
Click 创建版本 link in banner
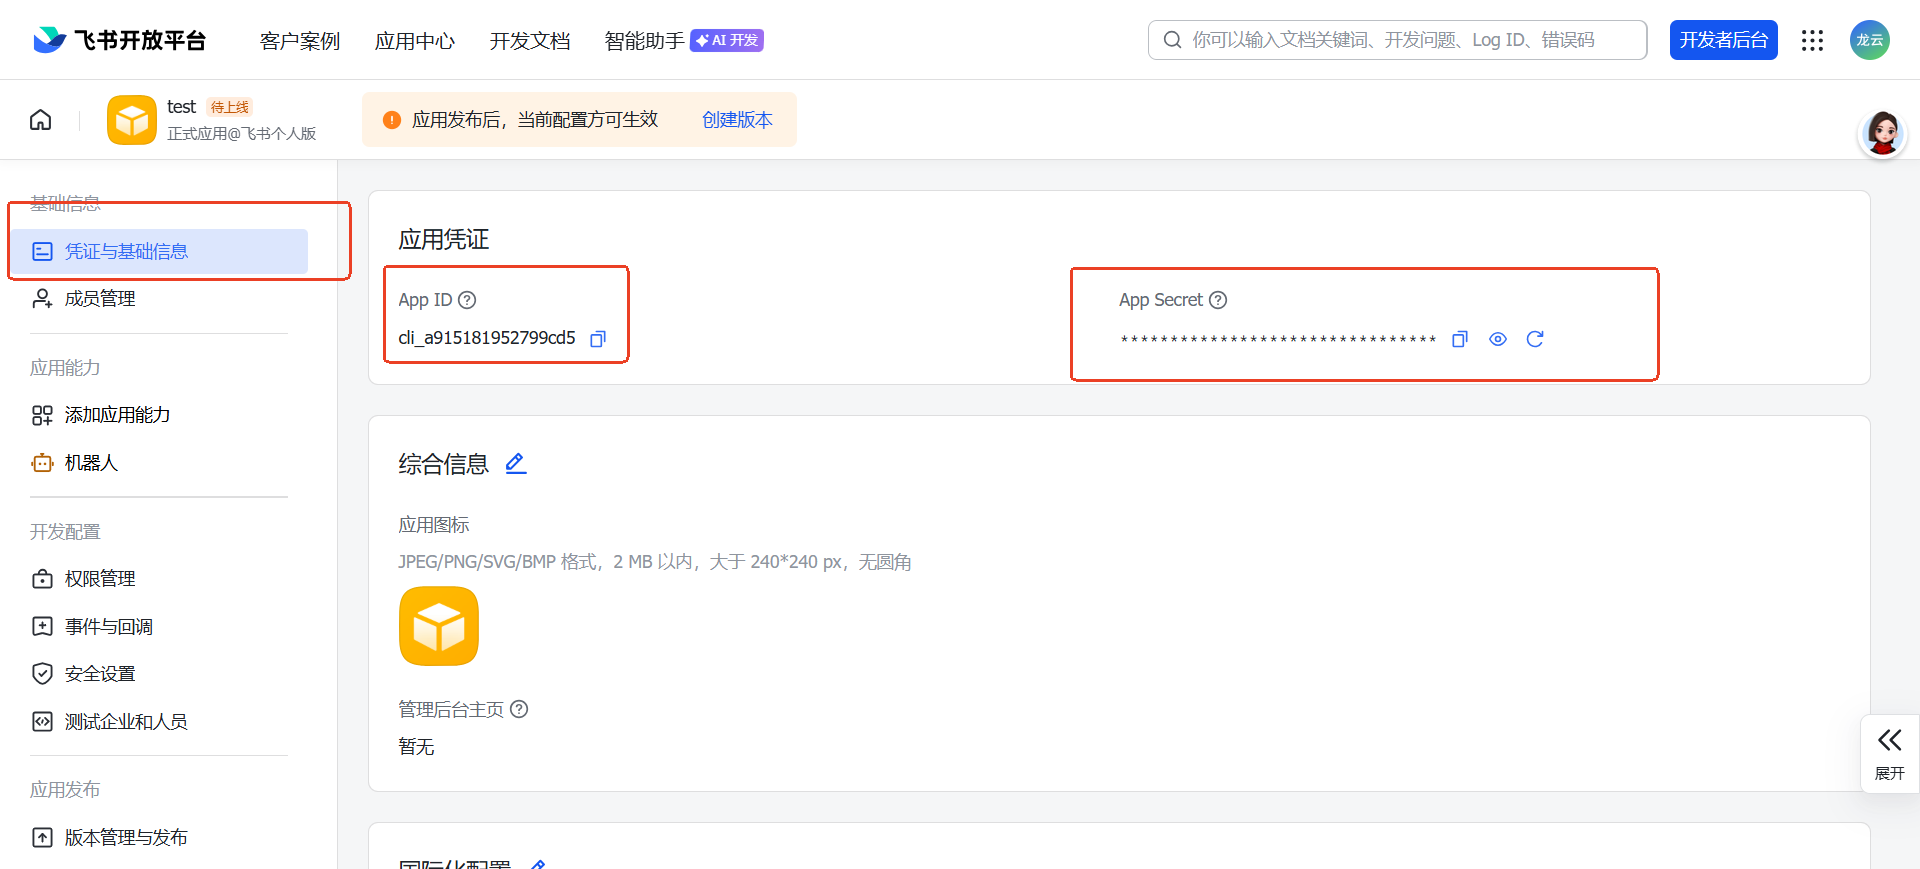737,120
